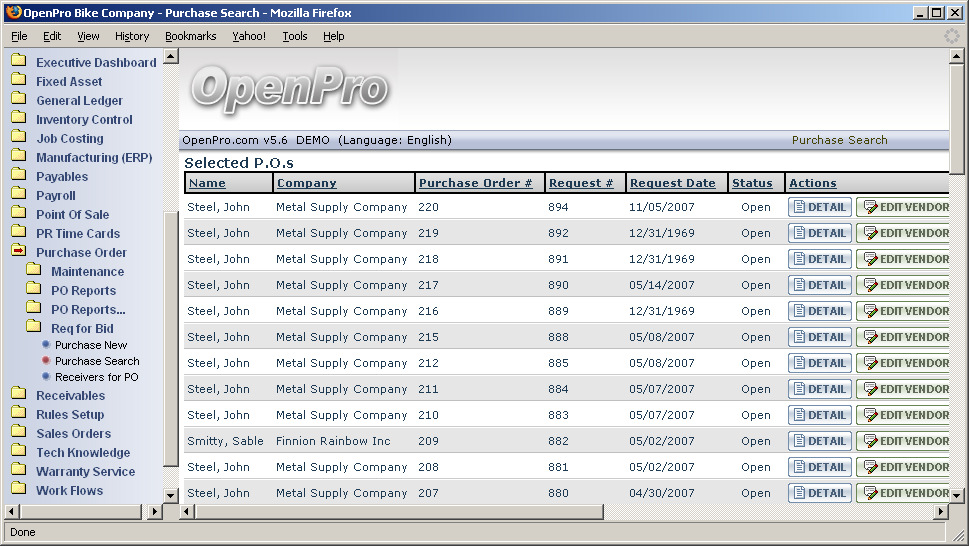969x546 pixels.
Task: Expand the Req for Bid folder
Action: click(x=82, y=328)
